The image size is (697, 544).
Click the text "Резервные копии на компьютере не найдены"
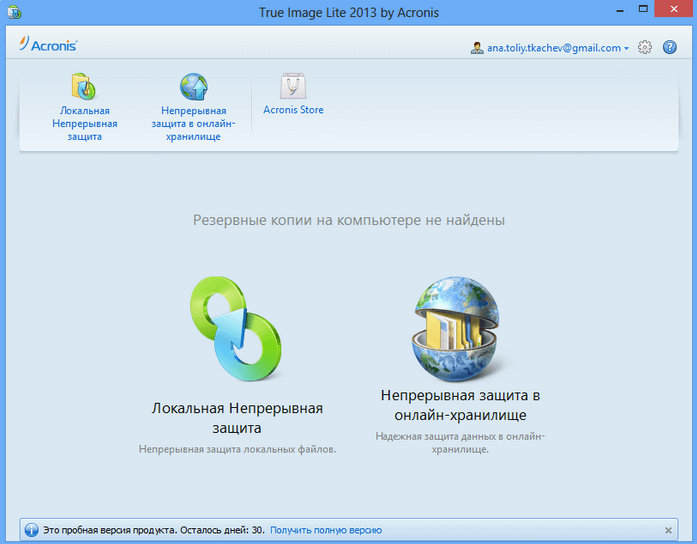coord(349,220)
